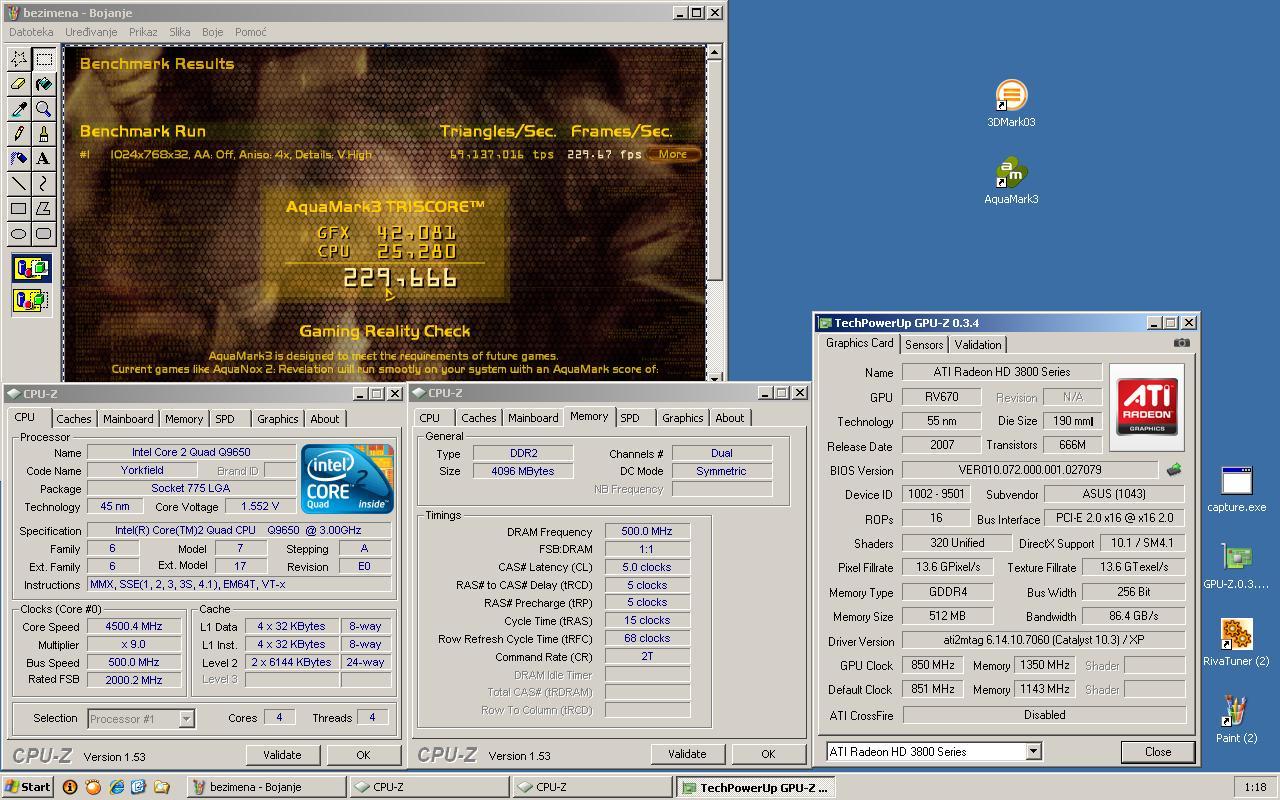Click the BIOS save chip icon in GPU-Z
This screenshot has height=800, width=1280.
tap(1174, 469)
